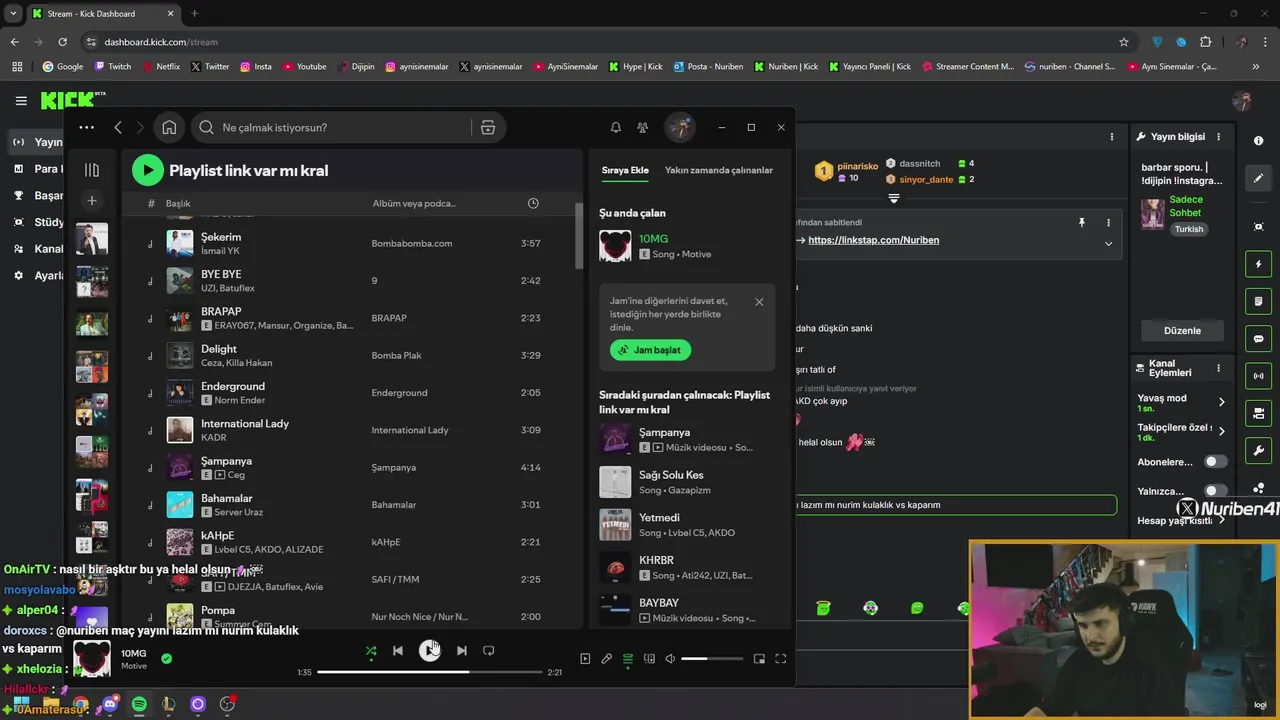Screen dimensions: 1280x720
Task: Switch to the Sıraya Ekle tab
Action: pyautogui.click(x=625, y=170)
